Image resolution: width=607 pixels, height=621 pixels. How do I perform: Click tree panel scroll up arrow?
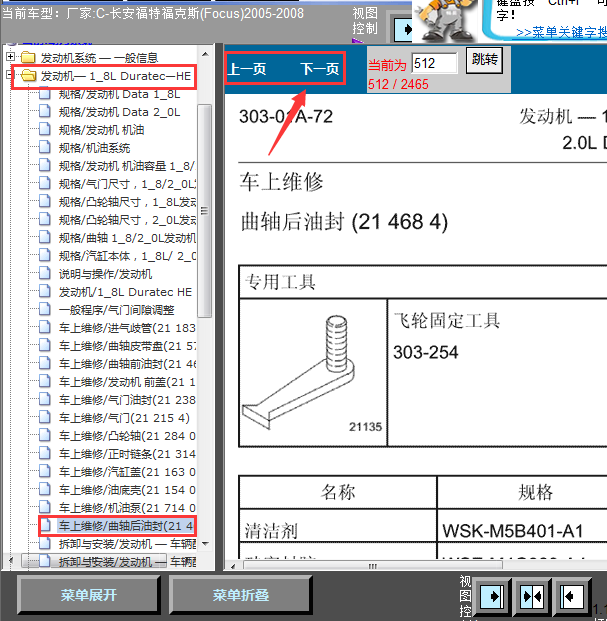[x=205, y=54]
